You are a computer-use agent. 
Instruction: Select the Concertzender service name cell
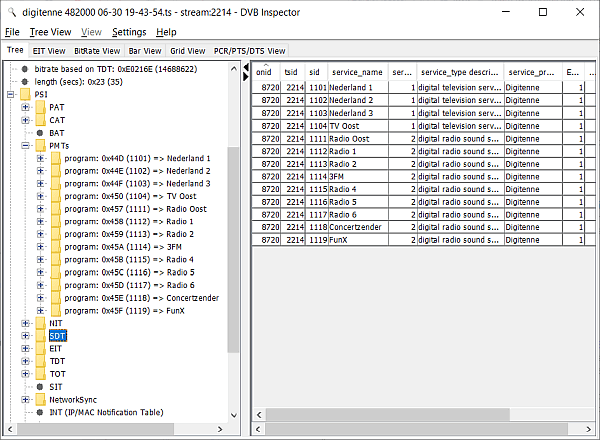(358, 227)
